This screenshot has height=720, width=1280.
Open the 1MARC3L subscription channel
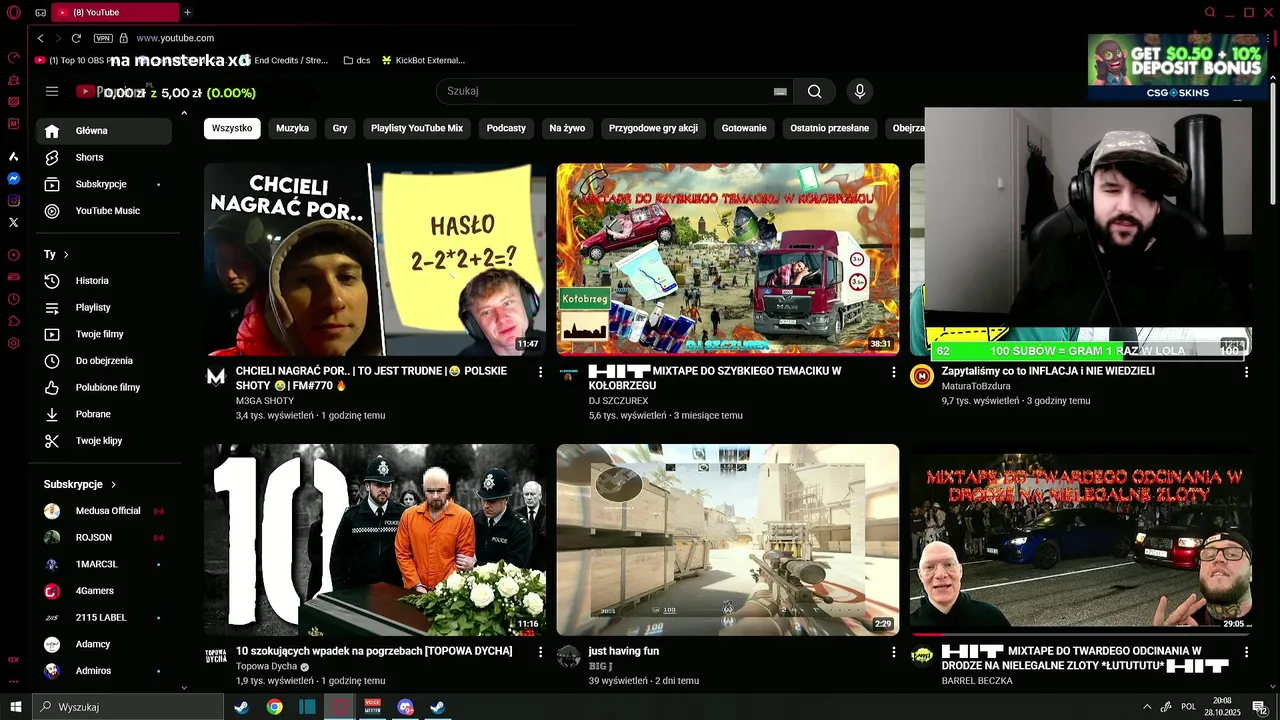pos(105,564)
